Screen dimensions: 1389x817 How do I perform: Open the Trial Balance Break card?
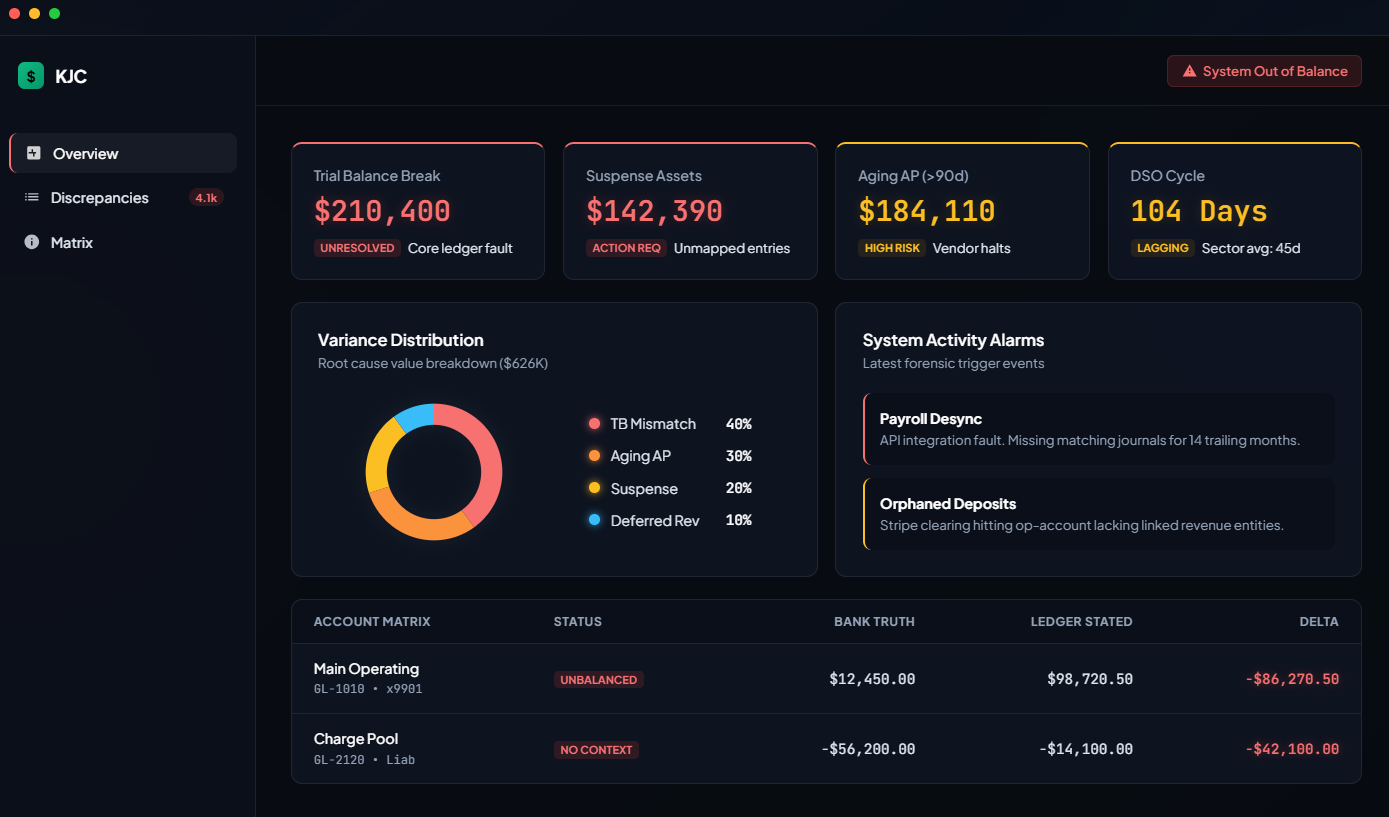[x=418, y=211]
